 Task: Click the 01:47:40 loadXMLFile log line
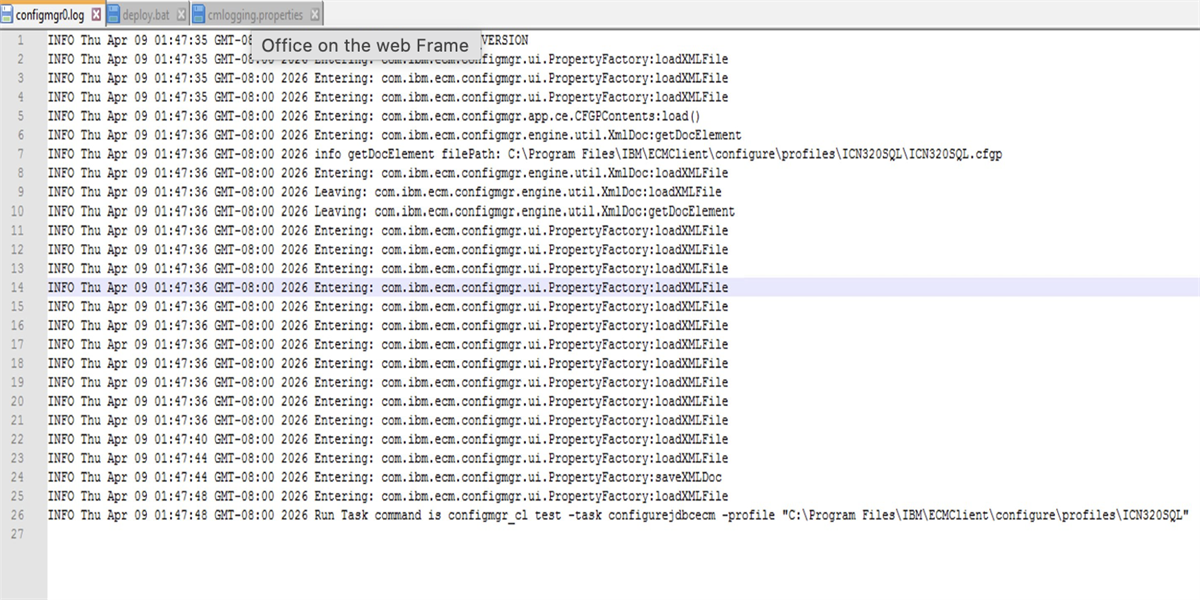(x=388, y=439)
